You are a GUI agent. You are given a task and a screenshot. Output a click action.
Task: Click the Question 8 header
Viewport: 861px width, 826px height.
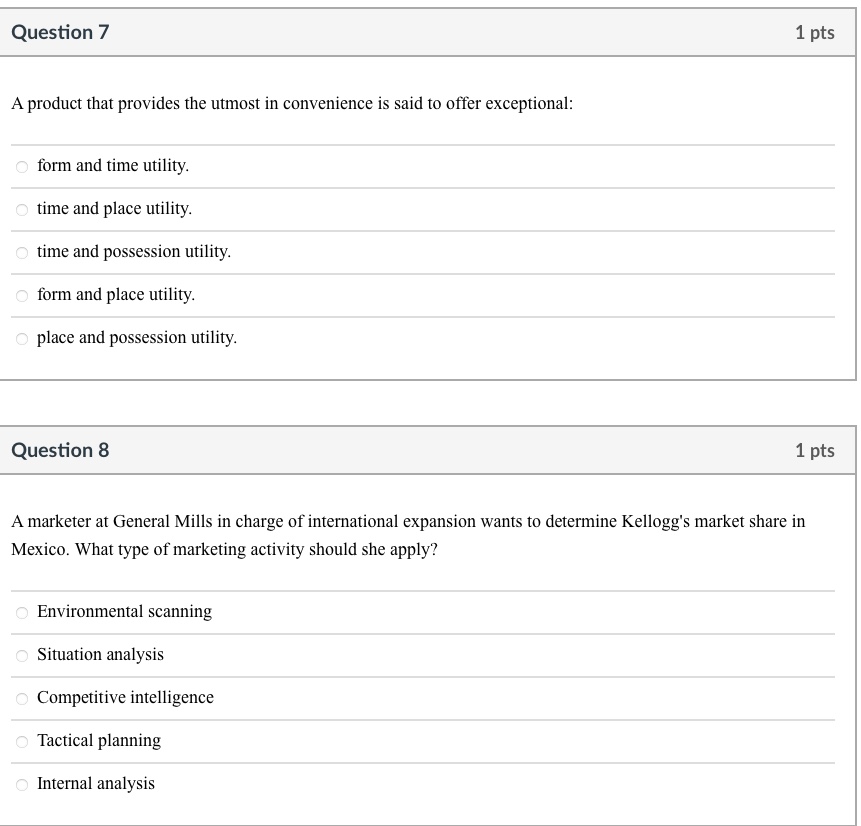pos(62,450)
